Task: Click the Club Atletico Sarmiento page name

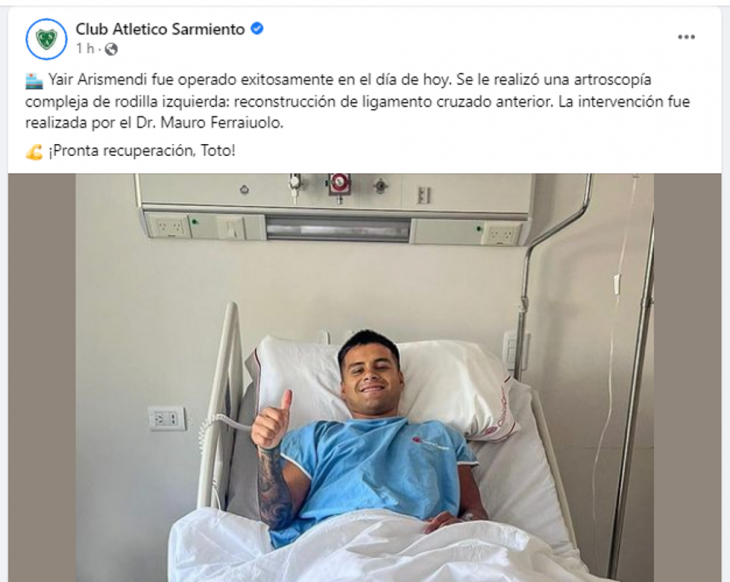Action: (x=160, y=29)
